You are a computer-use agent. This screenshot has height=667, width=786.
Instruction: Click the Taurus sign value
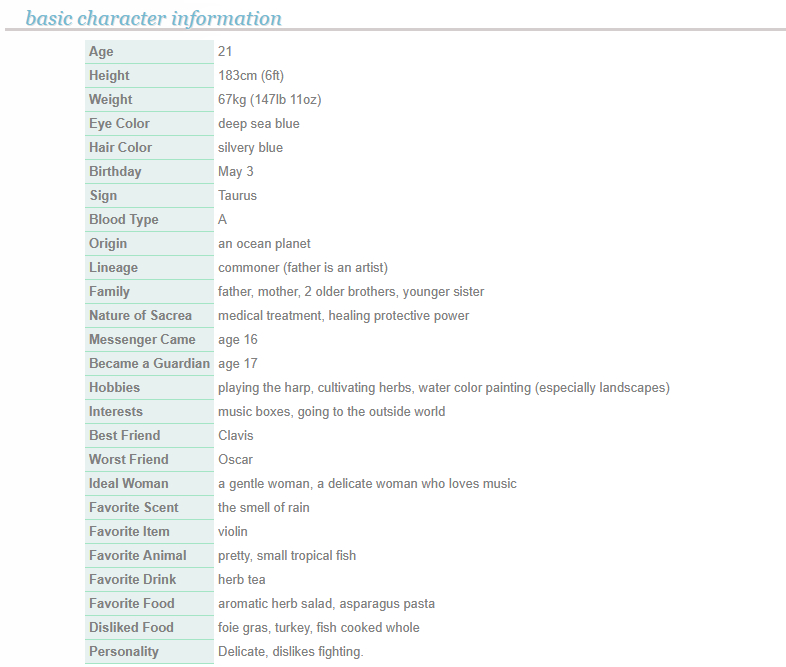[x=237, y=195]
